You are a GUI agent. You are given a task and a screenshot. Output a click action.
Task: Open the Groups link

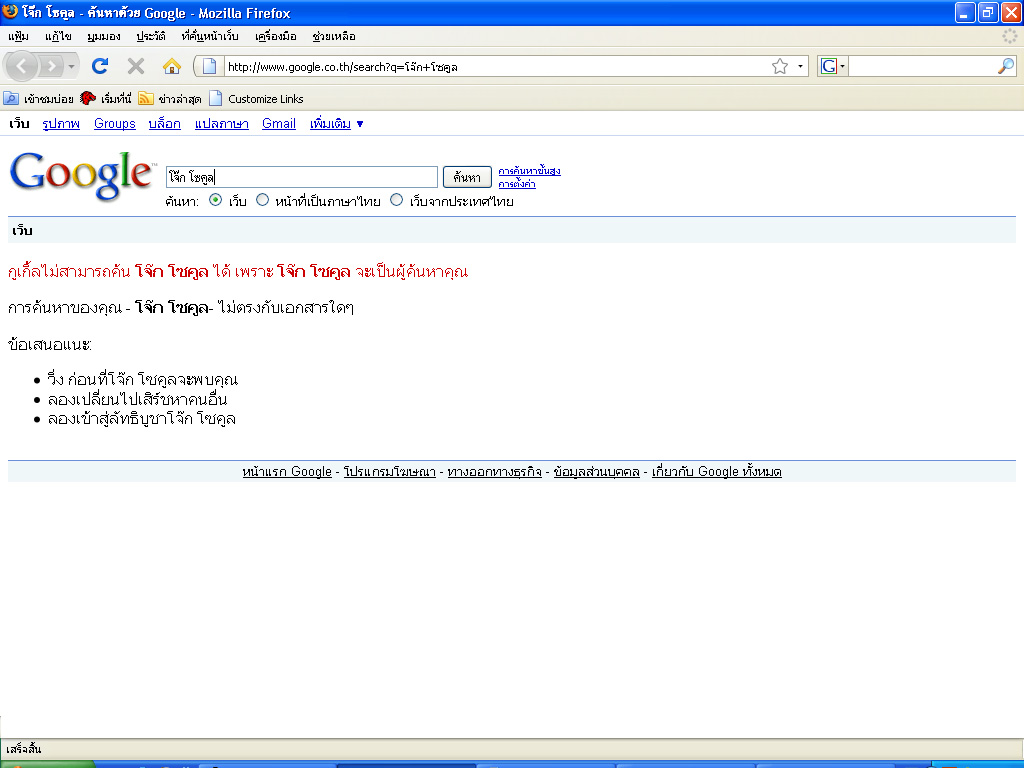point(115,123)
